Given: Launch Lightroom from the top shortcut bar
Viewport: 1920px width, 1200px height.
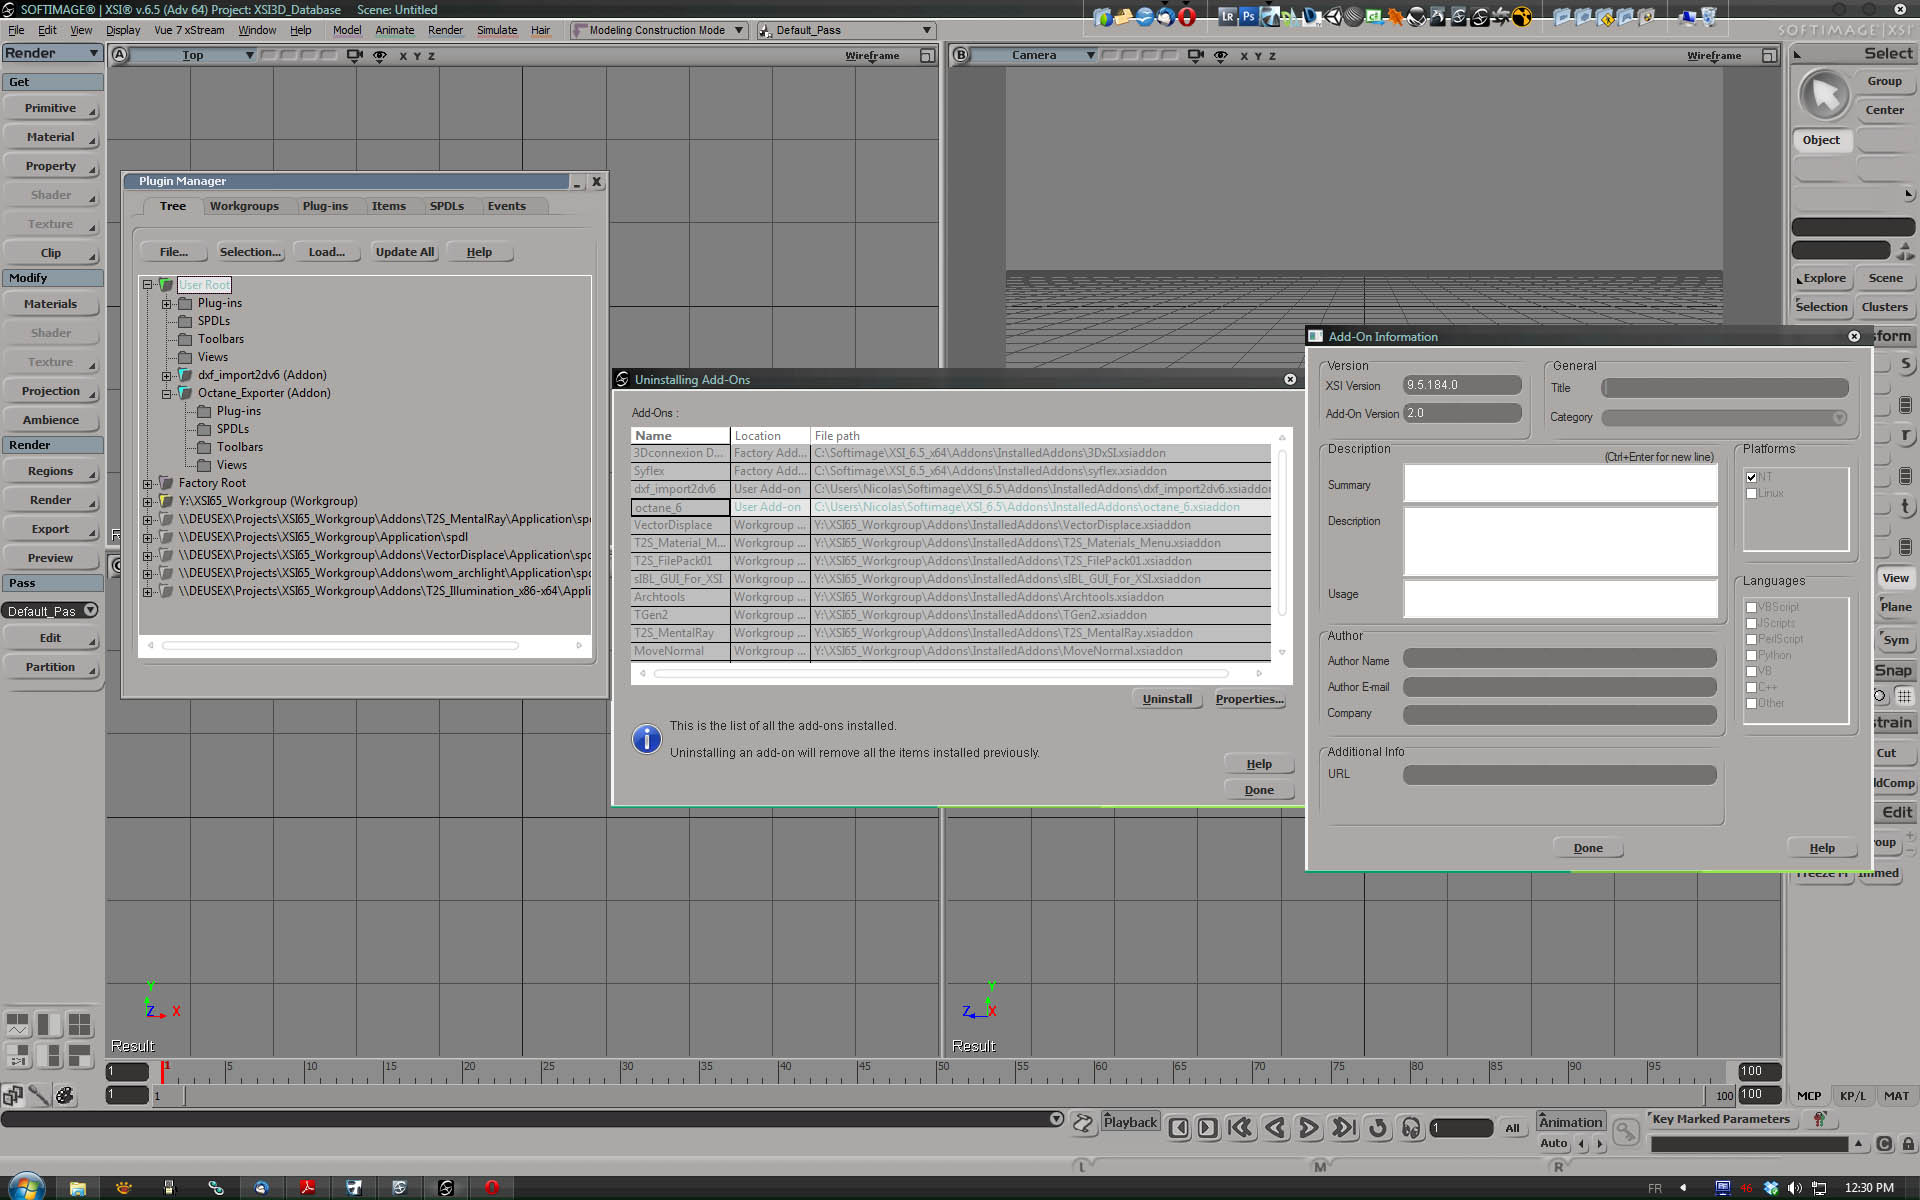Looking at the screenshot, I should [1227, 16].
